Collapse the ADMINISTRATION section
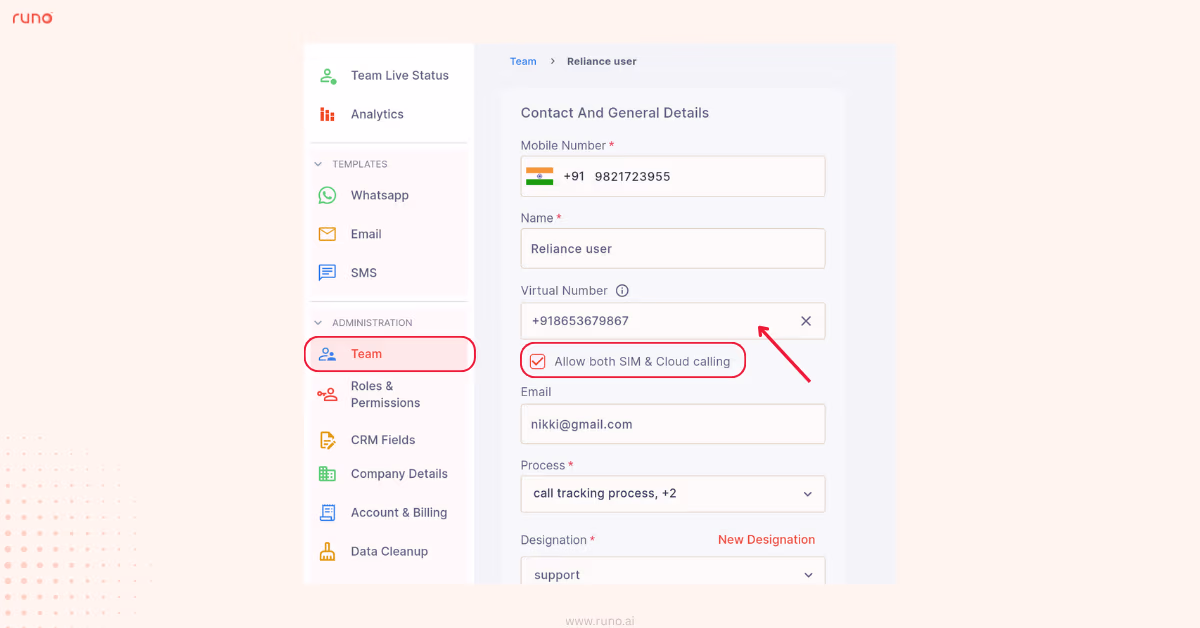Viewport: 1200px width, 628px height. tap(317, 322)
